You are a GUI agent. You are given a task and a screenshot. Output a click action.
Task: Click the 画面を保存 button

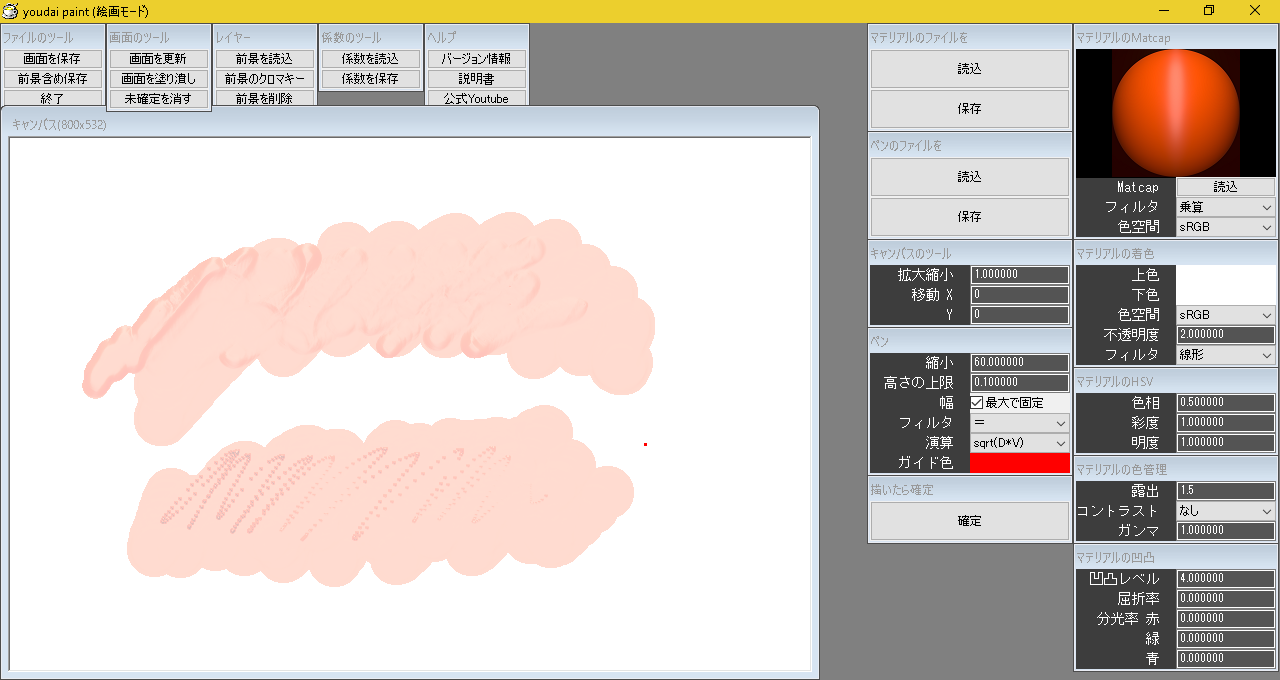coord(53,59)
